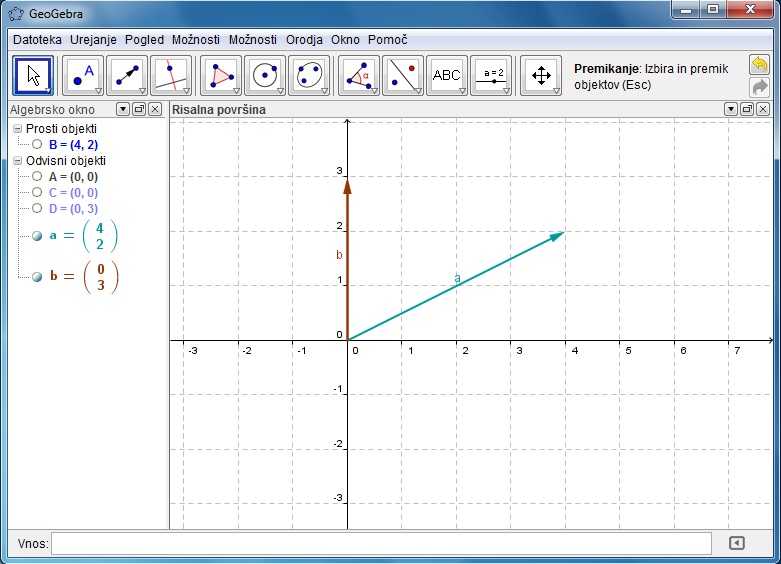
Task: Click the Vnos input field
Action: (380, 543)
